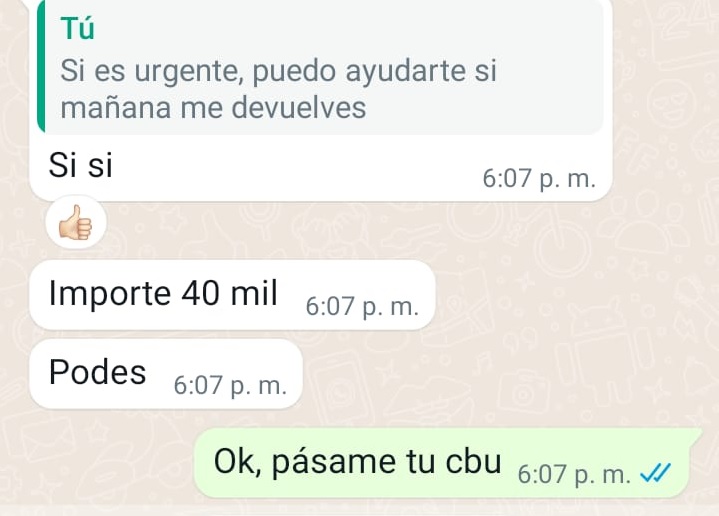719x516 pixels.
Task: Tap the 'Tú' sender label in quote
Action: [x=77, y=28]
